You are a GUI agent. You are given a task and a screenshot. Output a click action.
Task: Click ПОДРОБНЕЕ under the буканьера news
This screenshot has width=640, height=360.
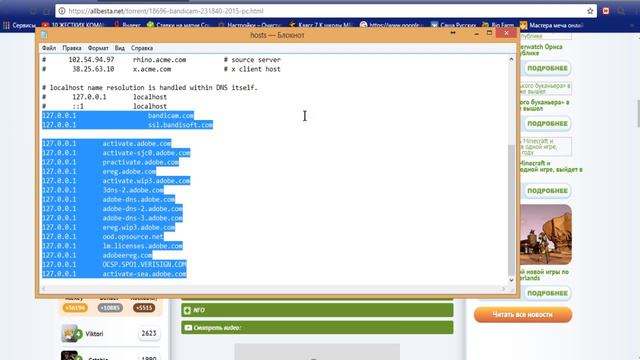[547, 123]
